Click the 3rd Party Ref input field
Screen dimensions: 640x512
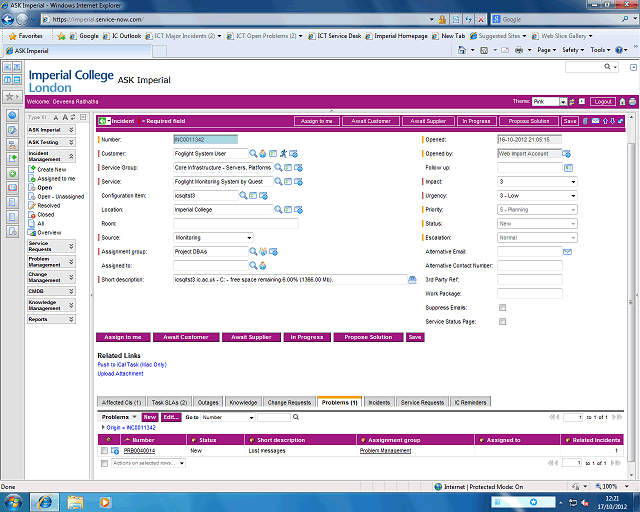click(530, 280)
